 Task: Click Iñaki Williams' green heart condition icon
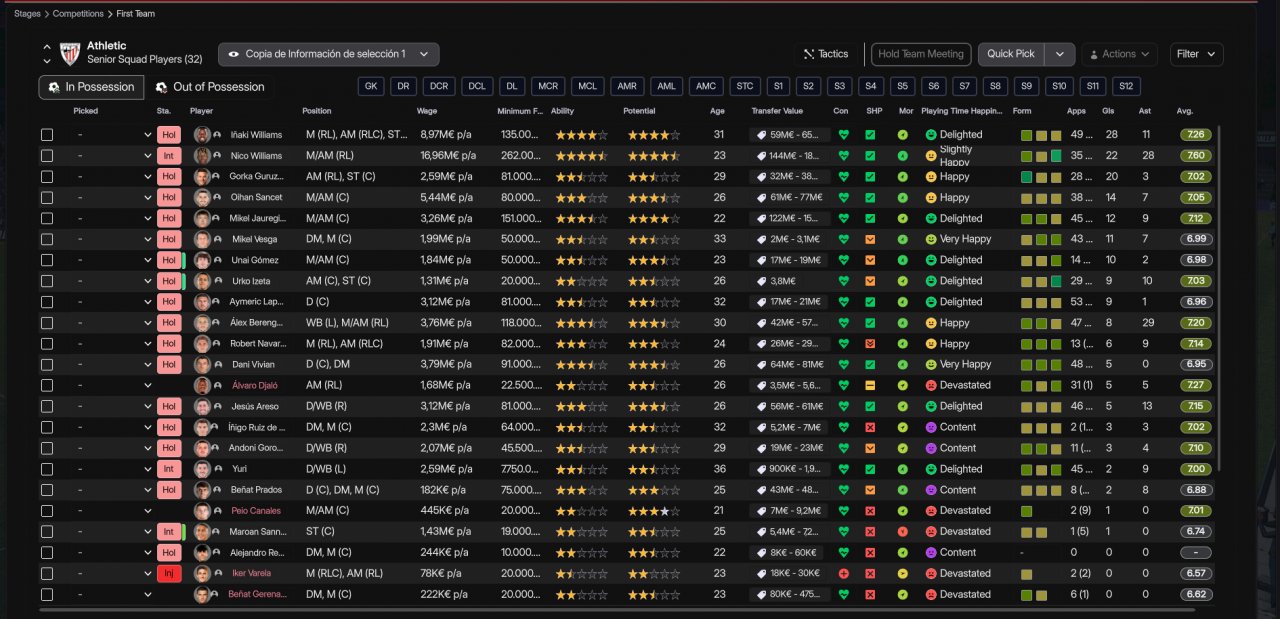pos(843,135)
